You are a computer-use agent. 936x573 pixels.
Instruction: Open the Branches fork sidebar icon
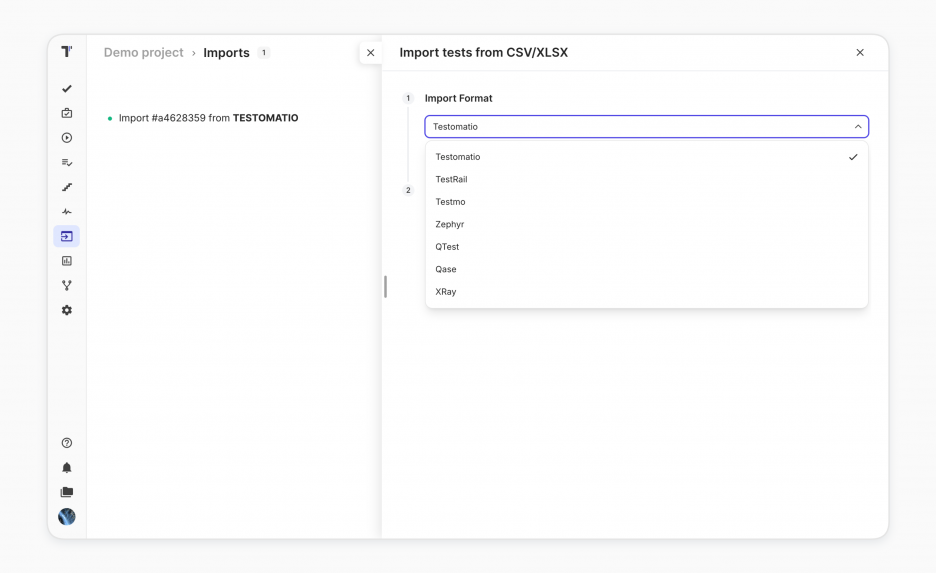(x=67, y=285)
